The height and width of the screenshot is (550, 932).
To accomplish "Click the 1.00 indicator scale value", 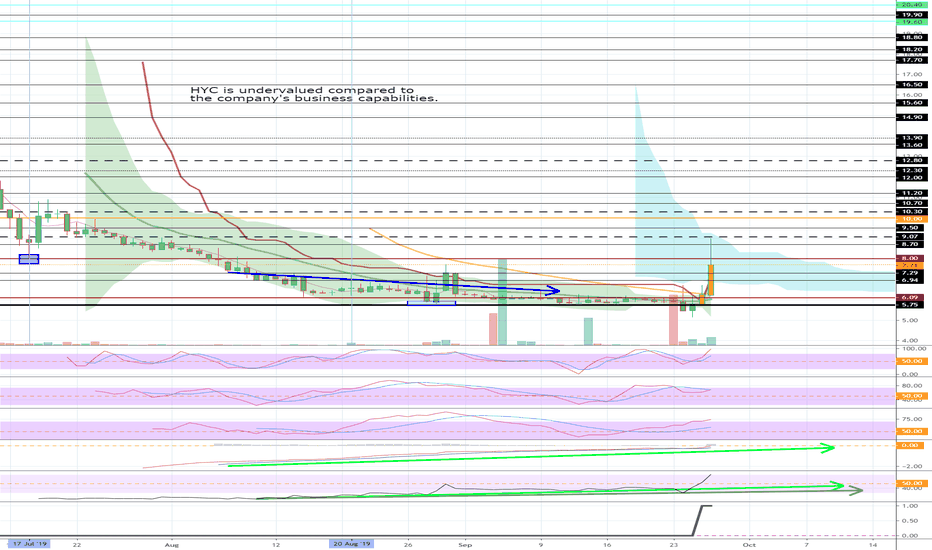I will [912, 506].
